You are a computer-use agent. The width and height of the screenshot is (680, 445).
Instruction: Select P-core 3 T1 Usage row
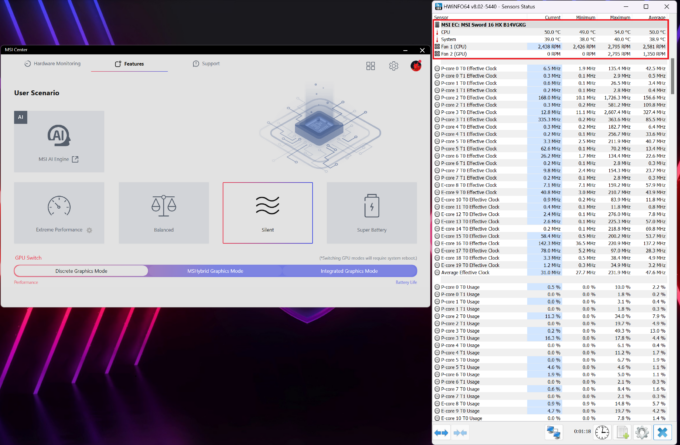tap(551, 338)
